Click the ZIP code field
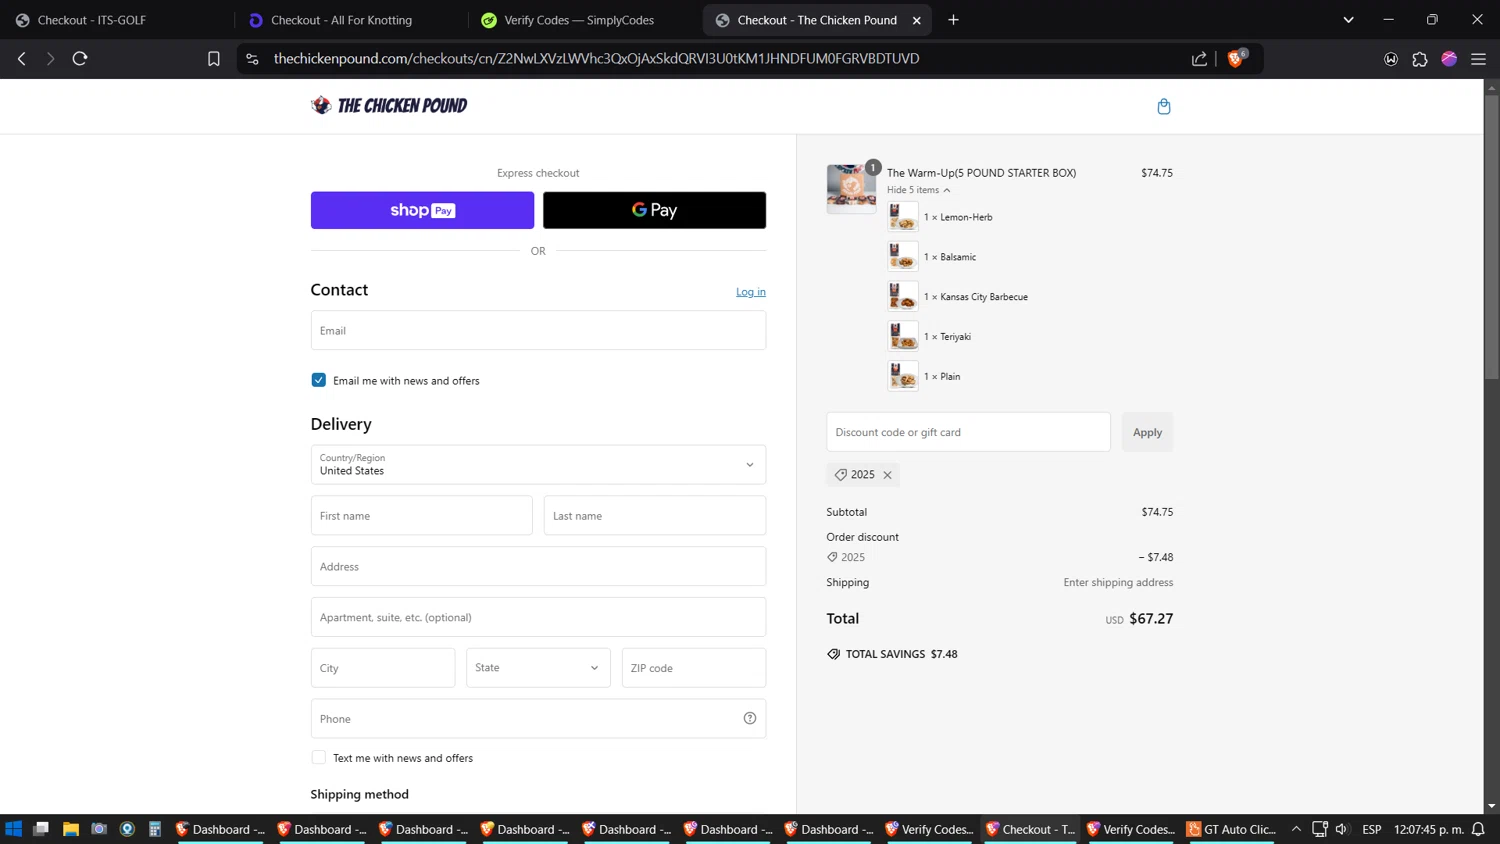 click(x=694, y=668)
